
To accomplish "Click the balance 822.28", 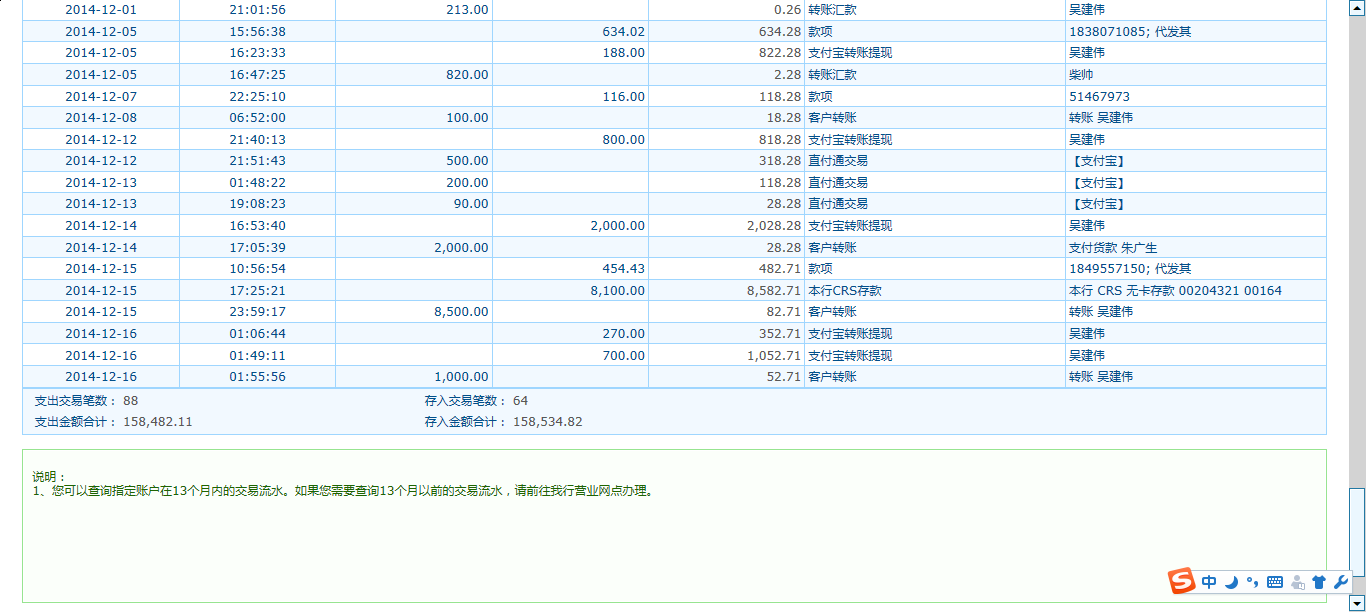I will (780, 53).
